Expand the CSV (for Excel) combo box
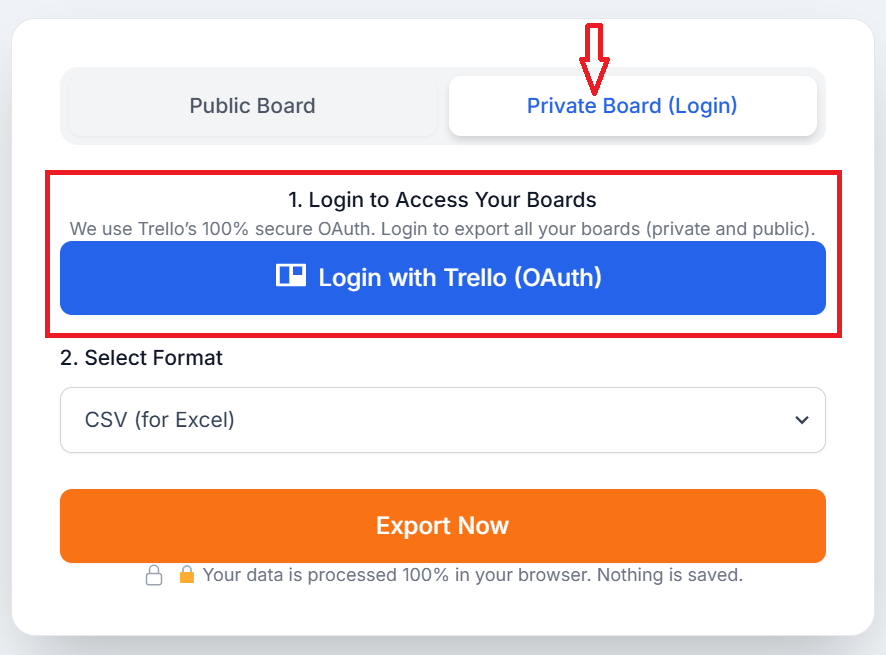The height and width of the screenshot is (655, 886). tap(443, 420)
